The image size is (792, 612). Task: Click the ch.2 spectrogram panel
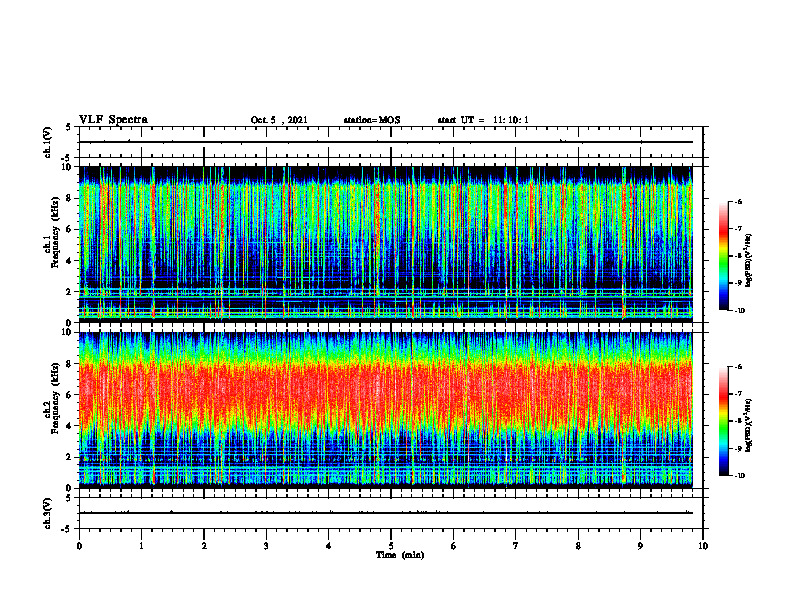[x=386, y=410]
